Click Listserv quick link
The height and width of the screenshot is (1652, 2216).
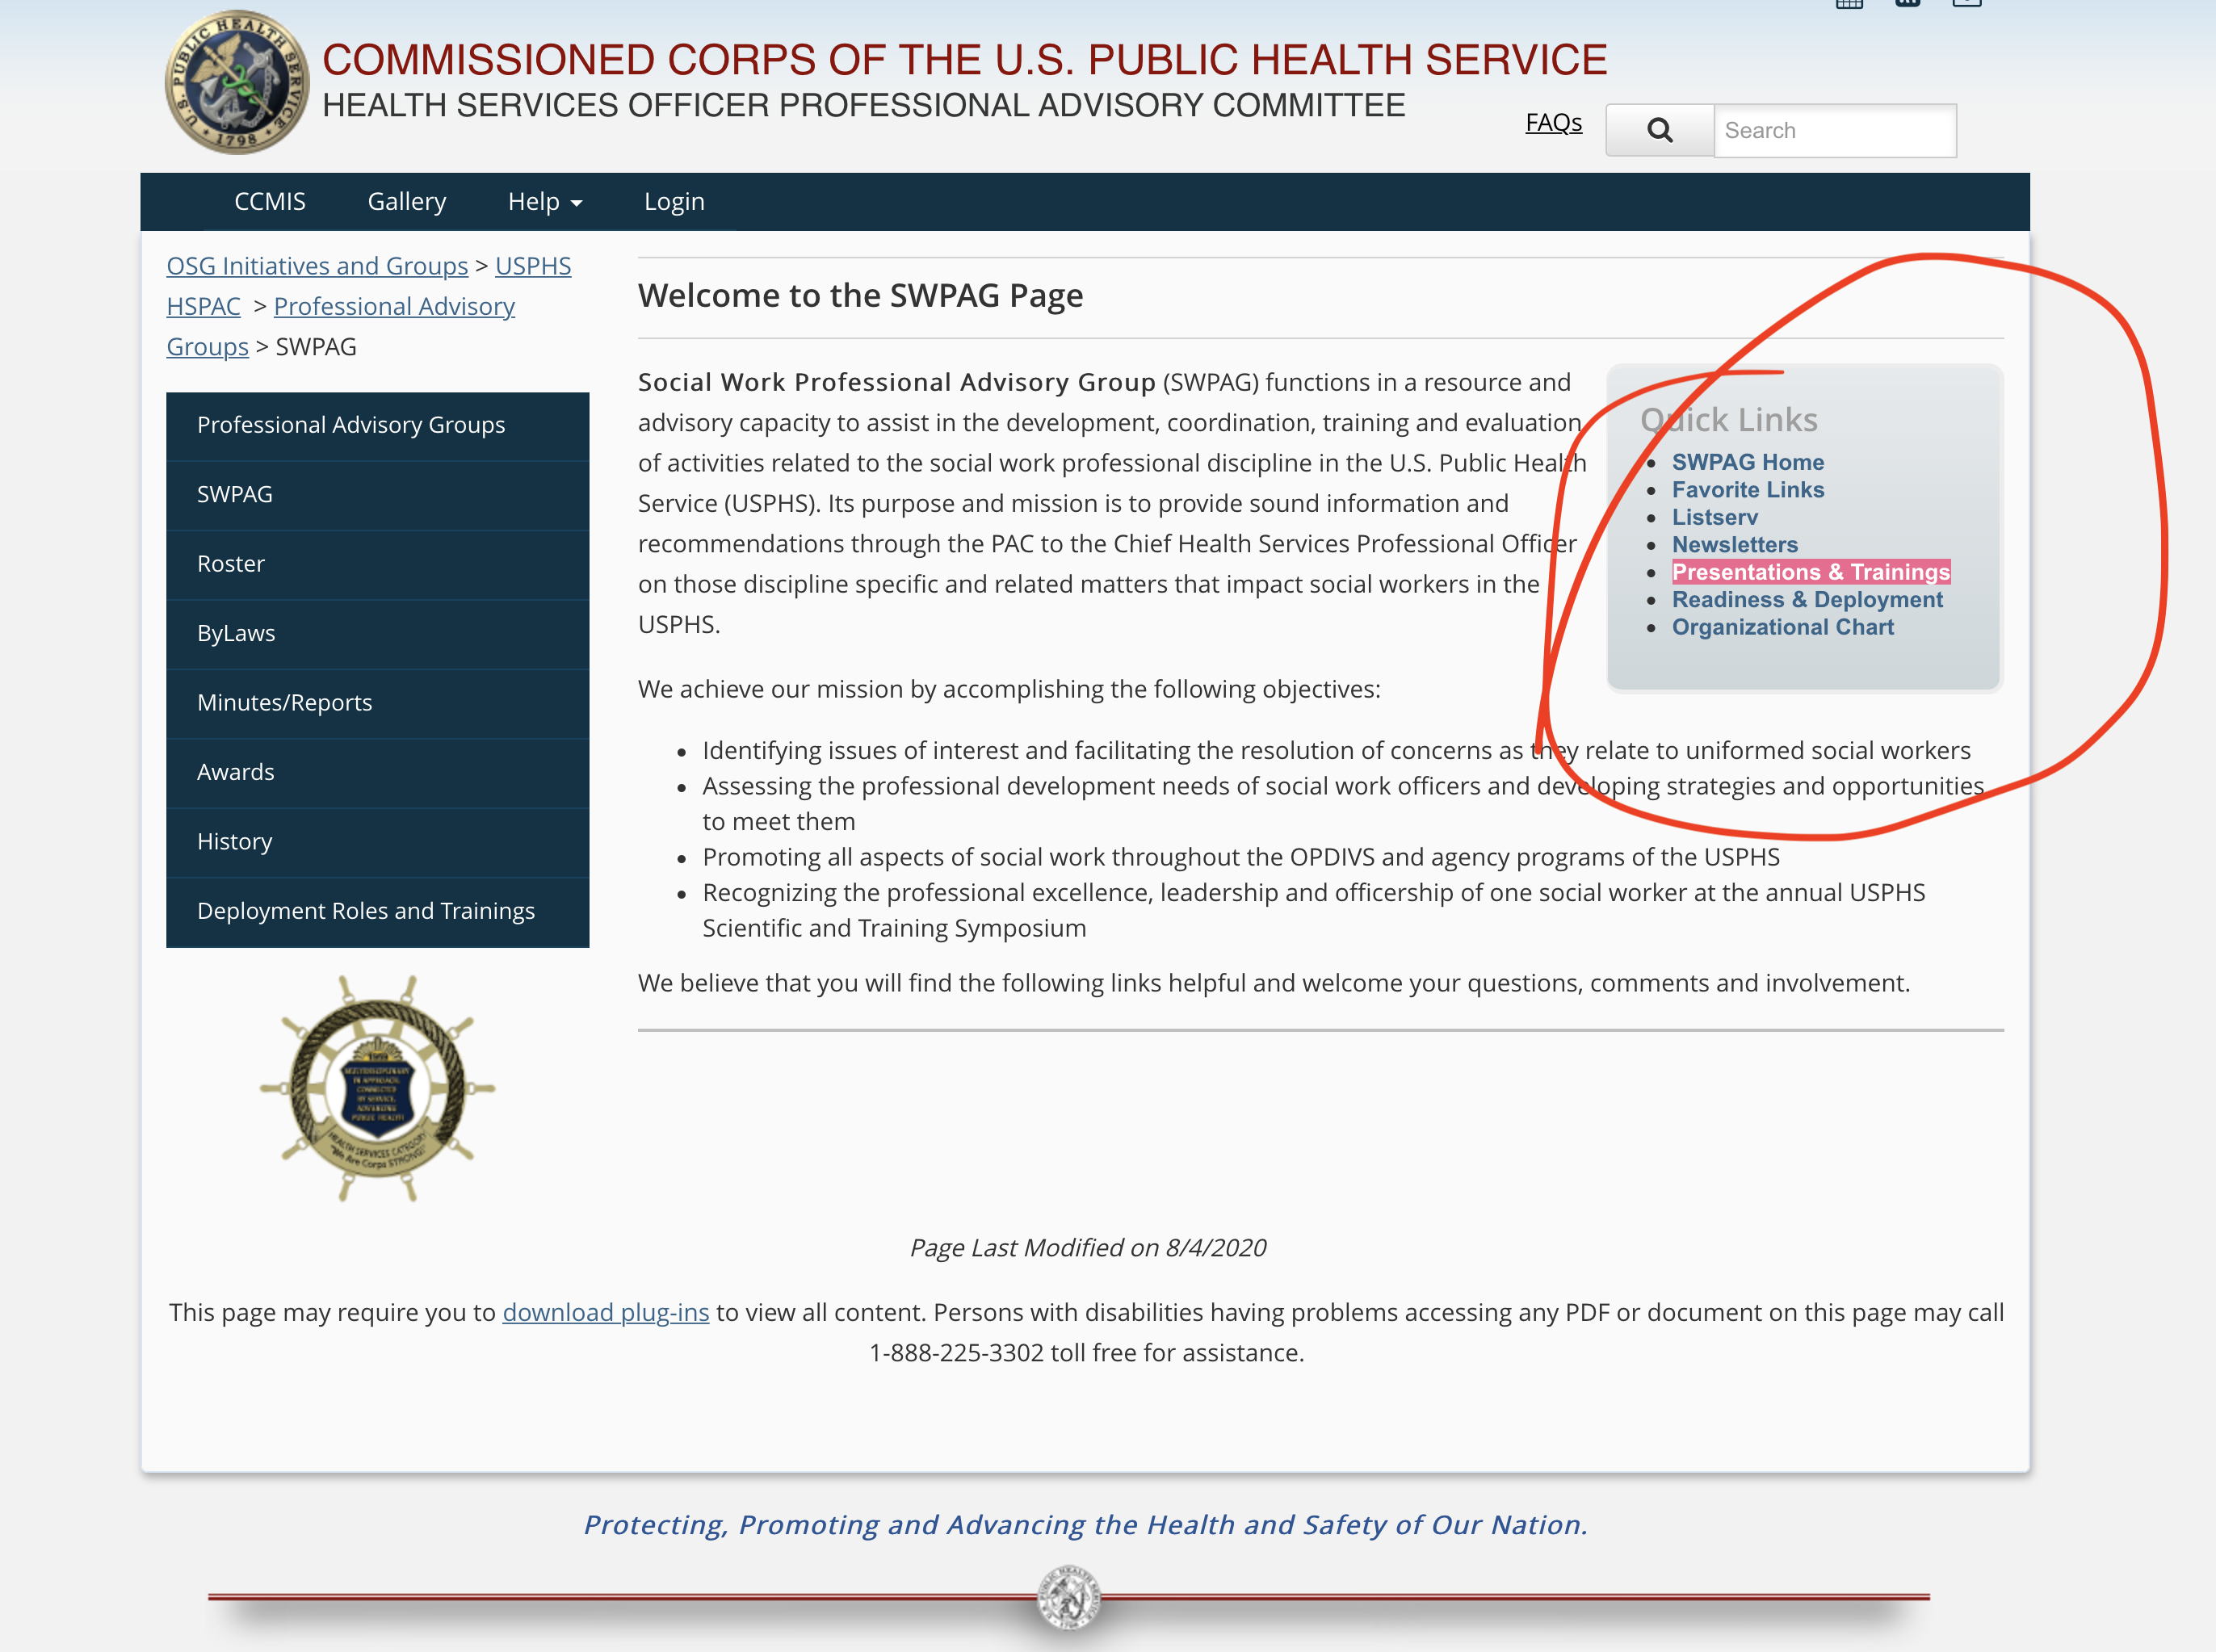pos(1715,517)
